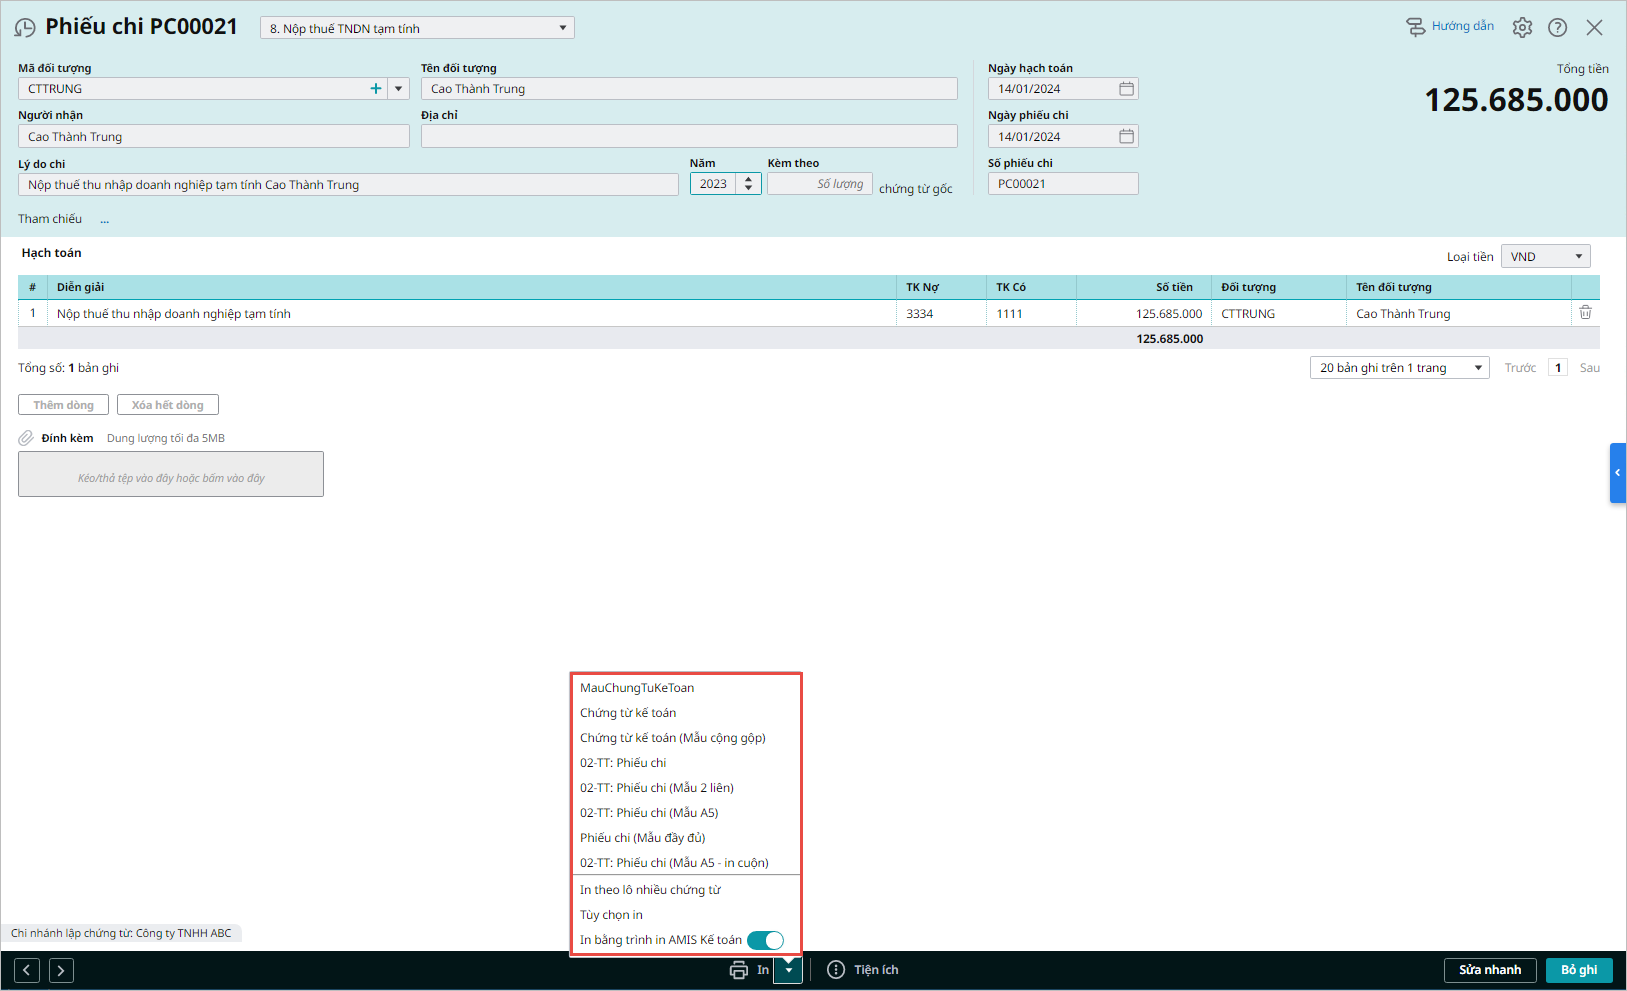The height and width of the screenshot is (991, 1627).
Task: Toggle In bằng trình in AMIS switch
Action: pos(765,940)
